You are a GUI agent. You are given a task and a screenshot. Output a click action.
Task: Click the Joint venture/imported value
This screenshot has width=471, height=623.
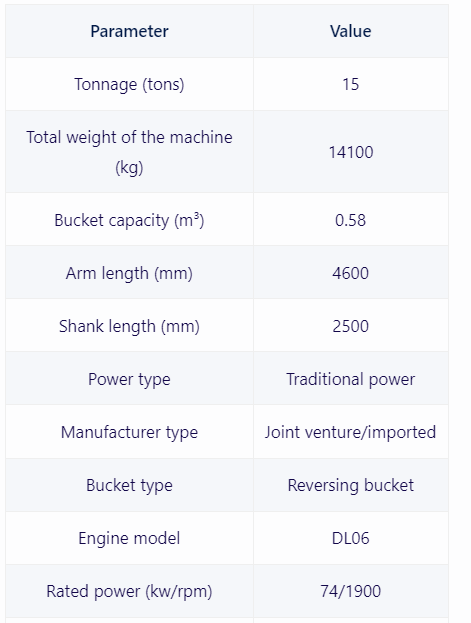click(351, 432)
